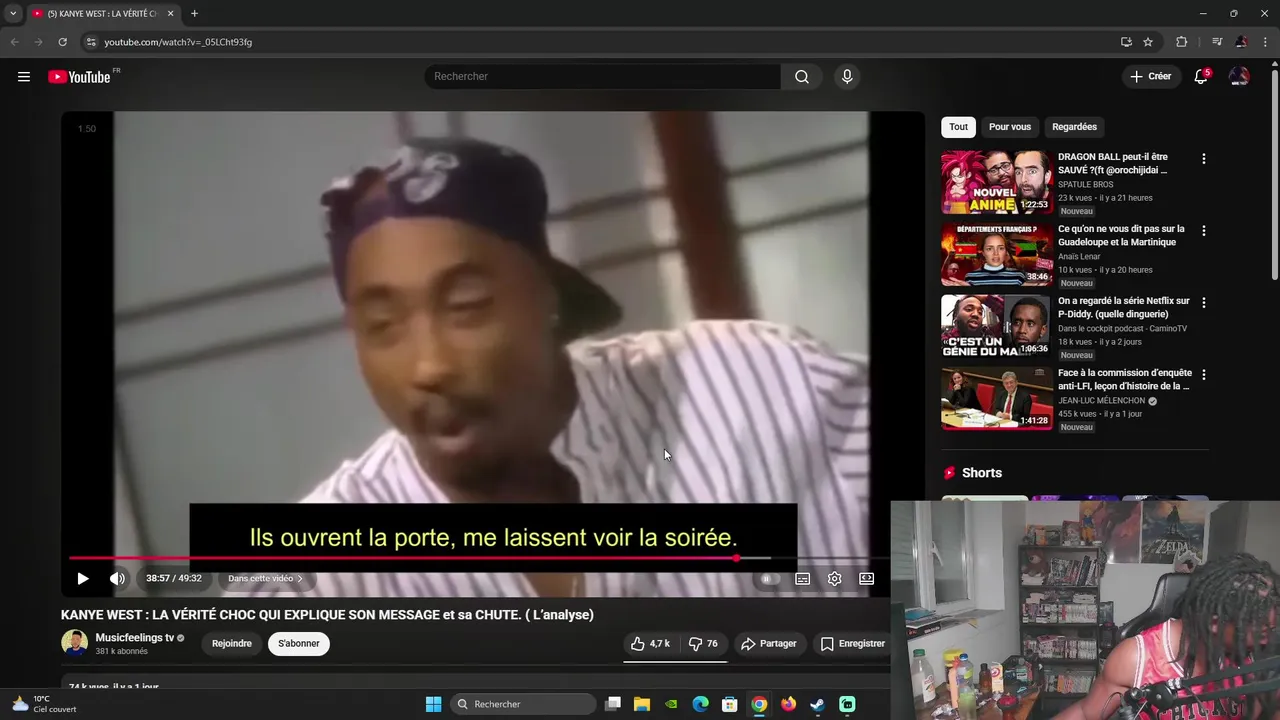Screen dimensions: 1280x720
Task: Close the KANYE WEST tab
Action: (x=170, y=13)
